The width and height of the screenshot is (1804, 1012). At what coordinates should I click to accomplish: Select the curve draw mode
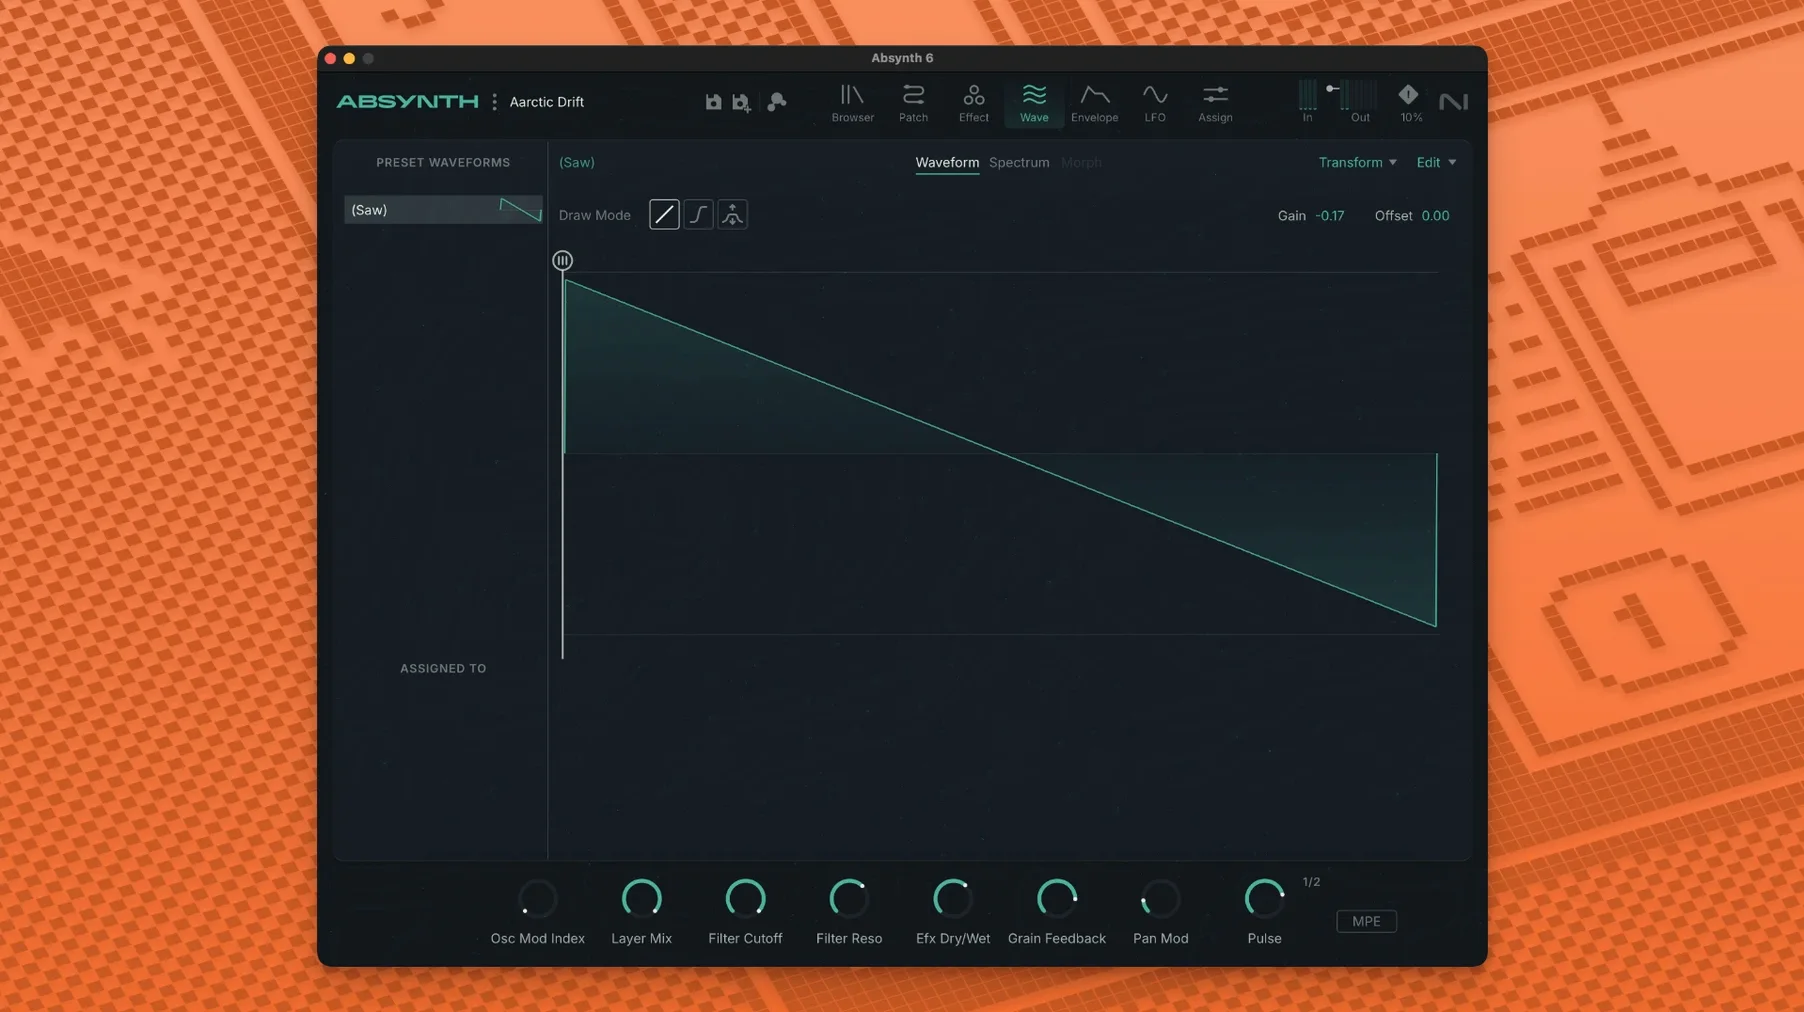[x=698, y=214]
